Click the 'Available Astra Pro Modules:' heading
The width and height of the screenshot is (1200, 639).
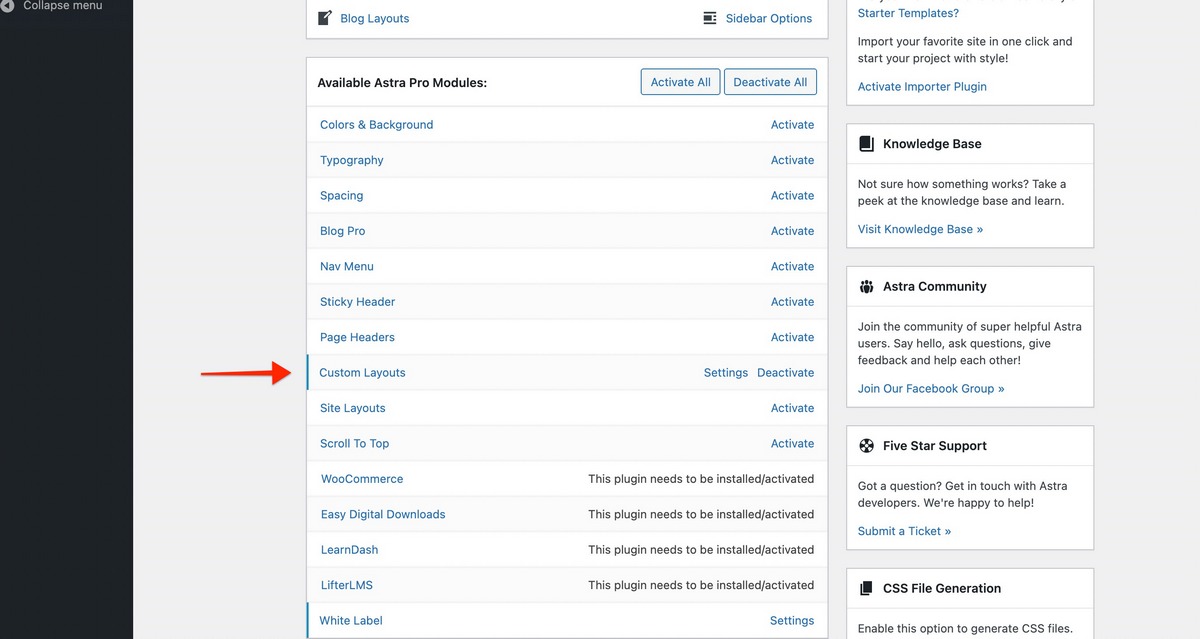[x=402, y=83]
